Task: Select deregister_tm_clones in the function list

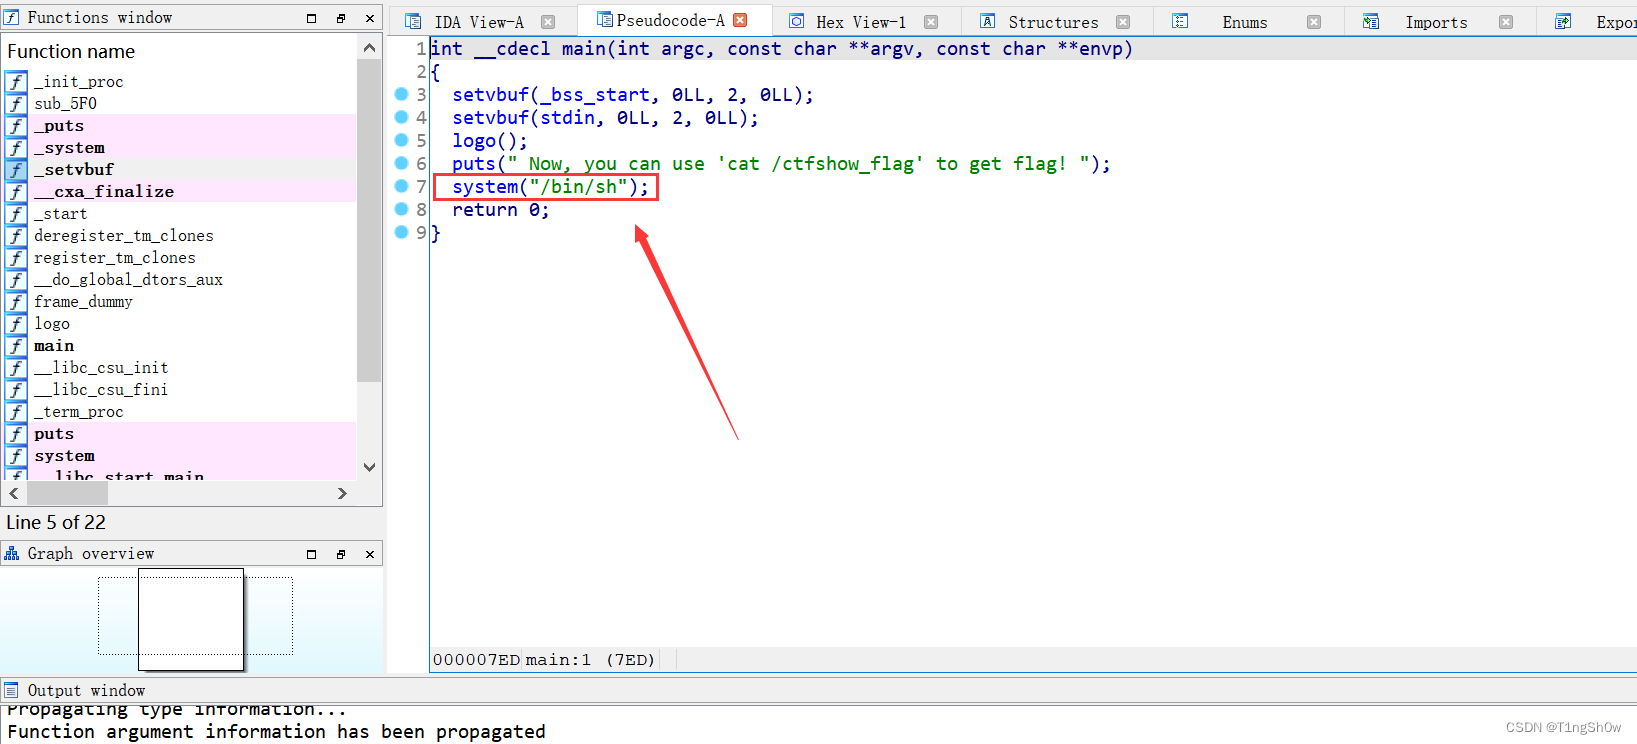Action: (124, 236)
